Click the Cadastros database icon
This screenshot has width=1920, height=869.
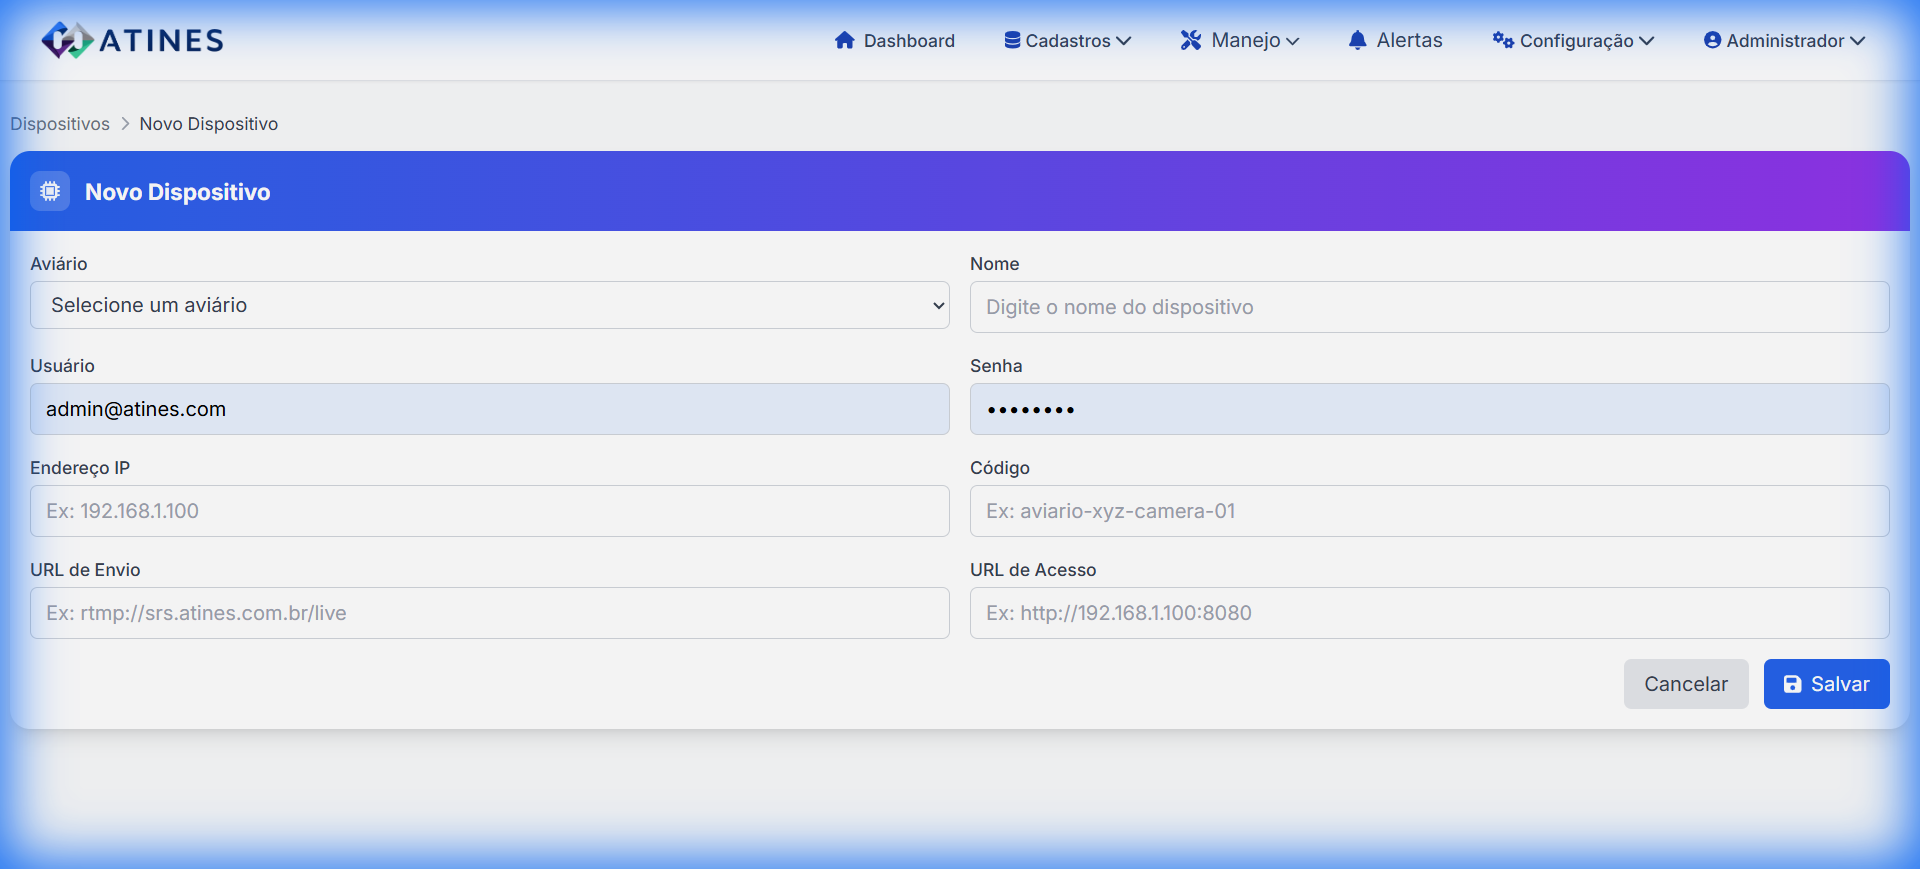click(x=1012, y=40)
